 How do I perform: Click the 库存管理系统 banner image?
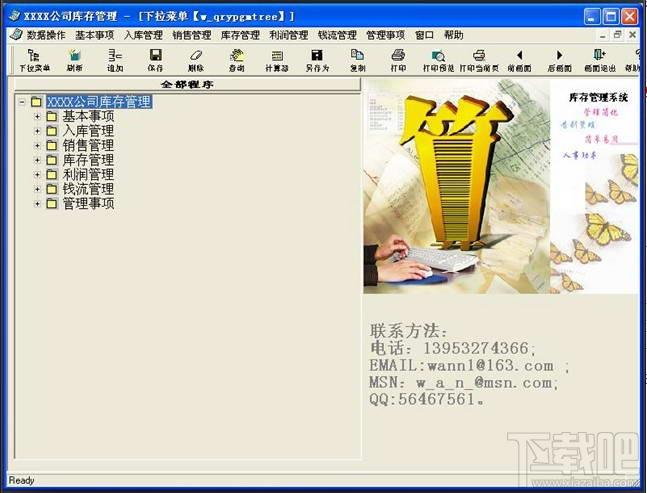(x=501, y=186)
